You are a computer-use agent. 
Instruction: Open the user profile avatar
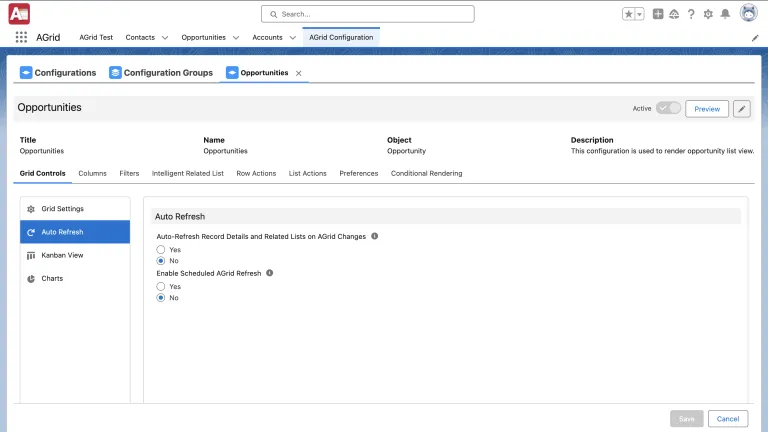point(748,13)
